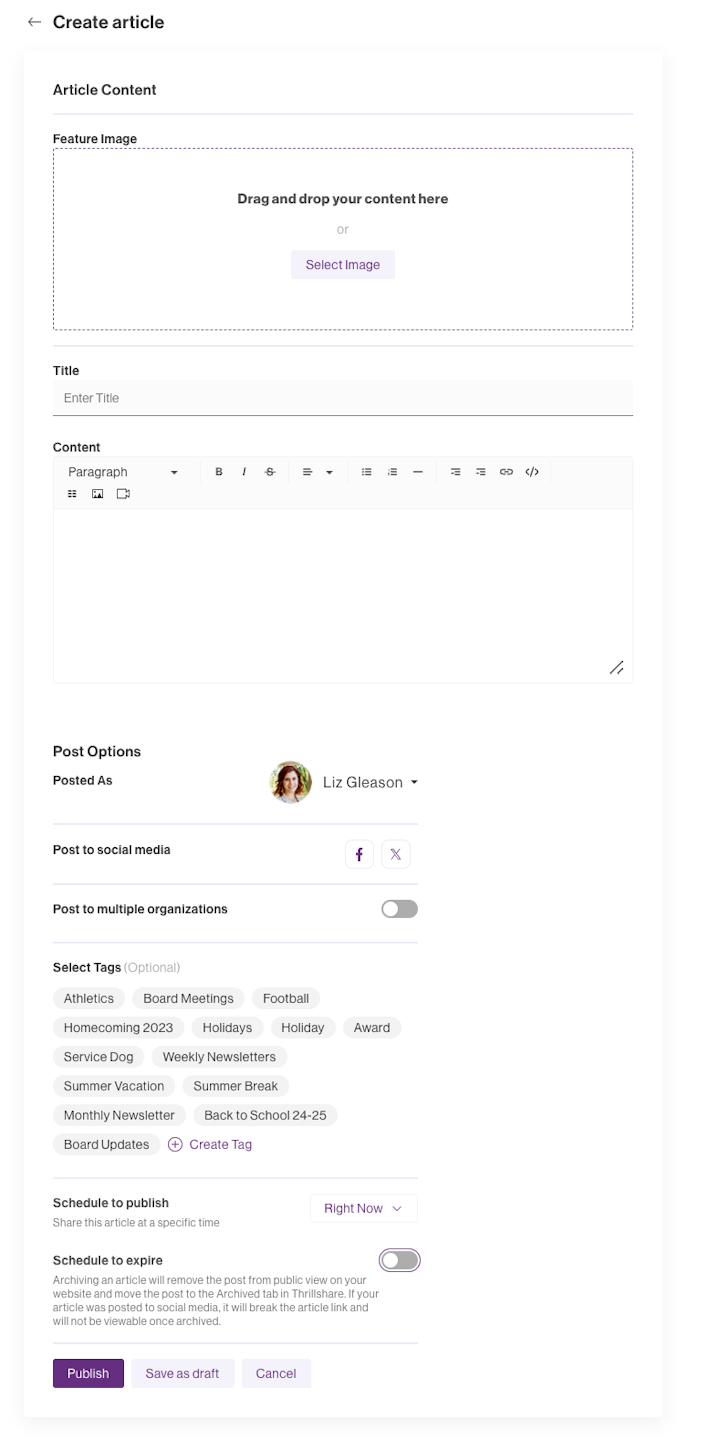Image resolution: width=706 pixels, height=1440 pixels.
Task: Insert a video into content
Action: [123, 494]
